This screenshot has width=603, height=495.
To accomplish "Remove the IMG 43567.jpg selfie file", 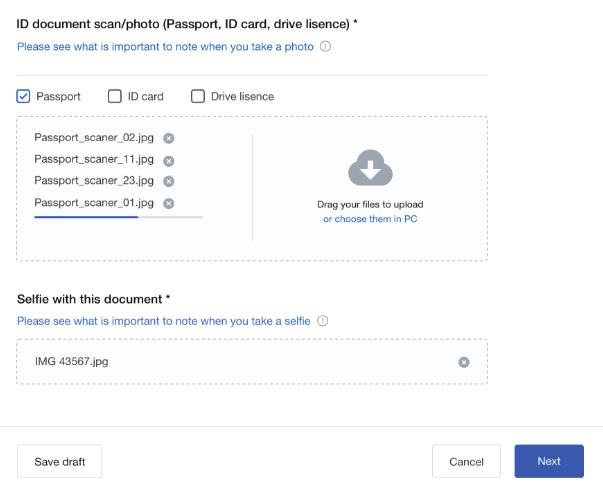I will [x=464, y=362].
